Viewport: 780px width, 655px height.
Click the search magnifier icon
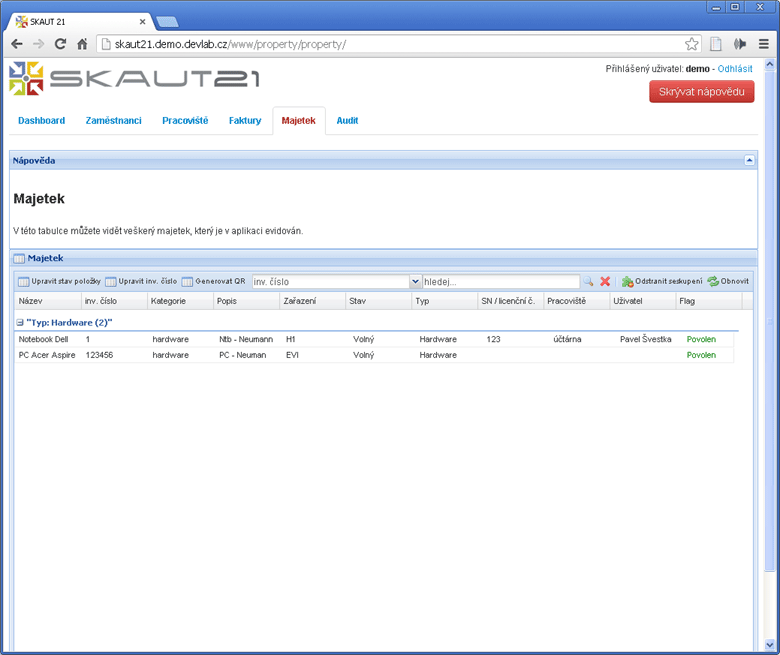pos(589,282)
